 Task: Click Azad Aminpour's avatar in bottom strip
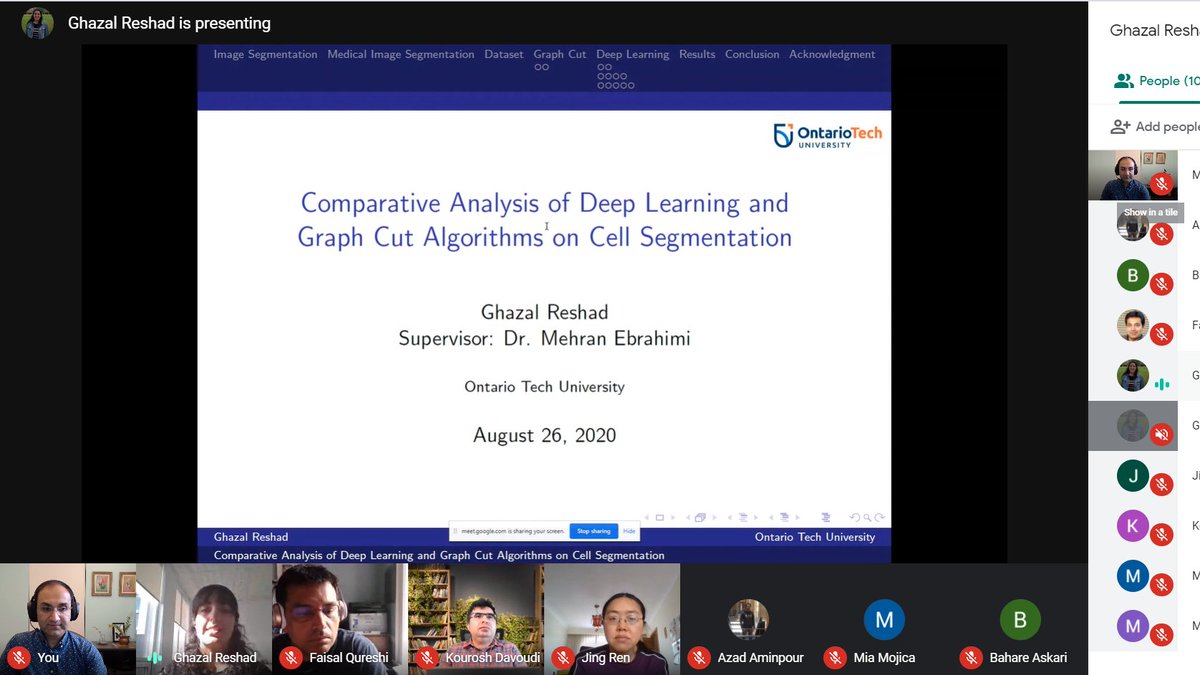click(x=748, y=620)
